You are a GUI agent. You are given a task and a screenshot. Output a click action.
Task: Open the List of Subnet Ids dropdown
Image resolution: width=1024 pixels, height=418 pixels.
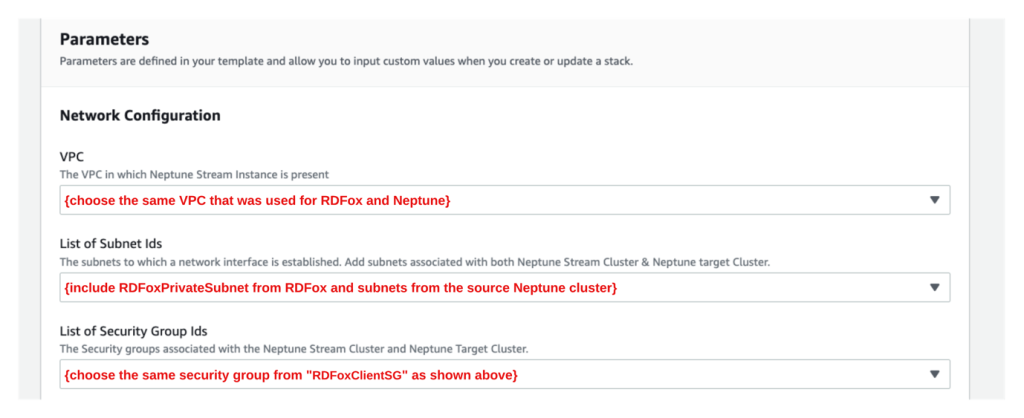[x=505, y=287]
